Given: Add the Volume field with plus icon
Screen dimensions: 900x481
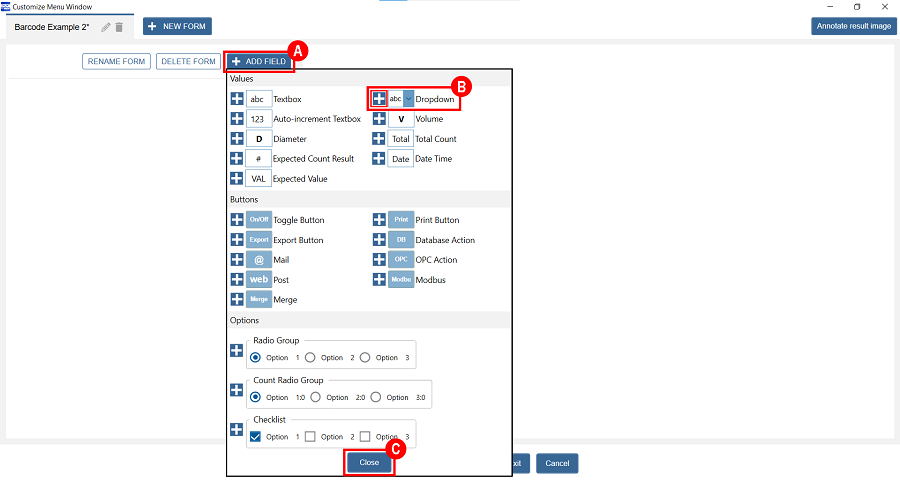Looking at the screenshot, I should click(x=379, y=119).
